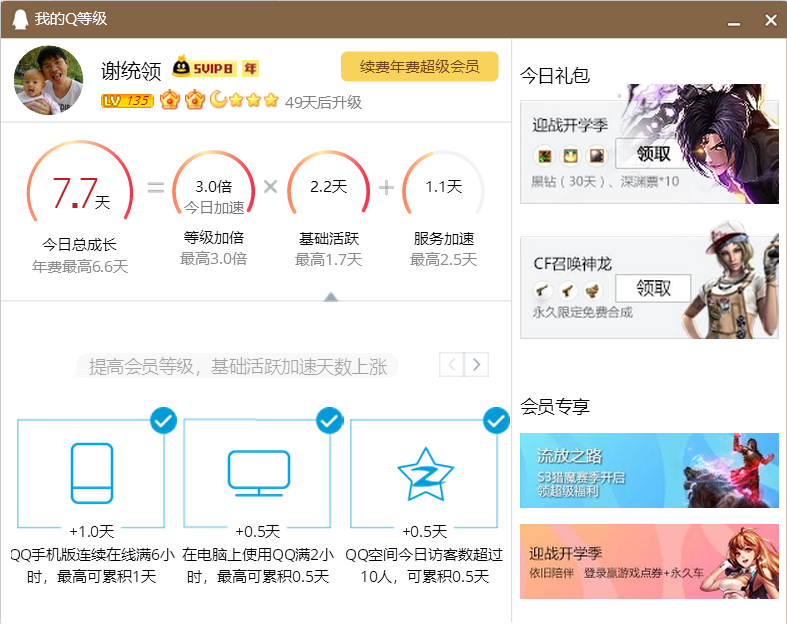Go to next tip with right arrow
The image size is (787, 624).
tap(476, 364)
